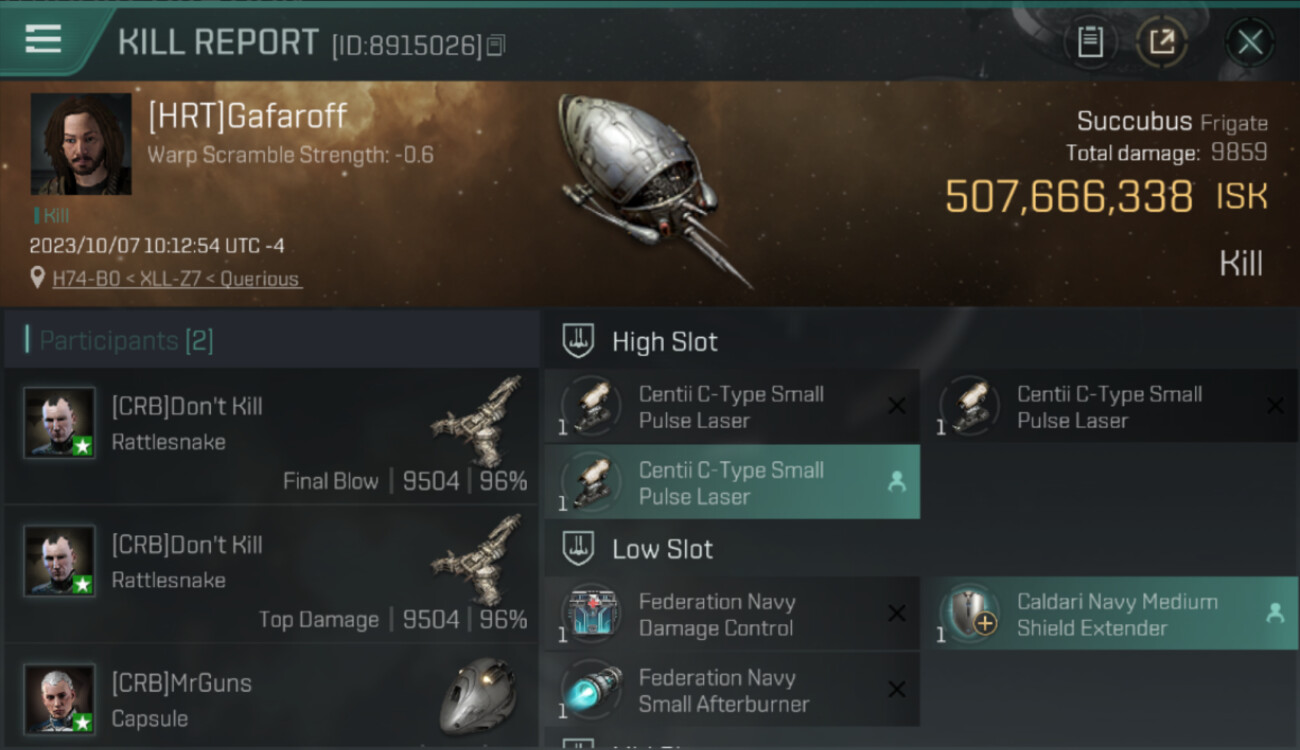Tap the Capsule ship icon
The width and height of the screenshot is (1300, 750).
478,696
